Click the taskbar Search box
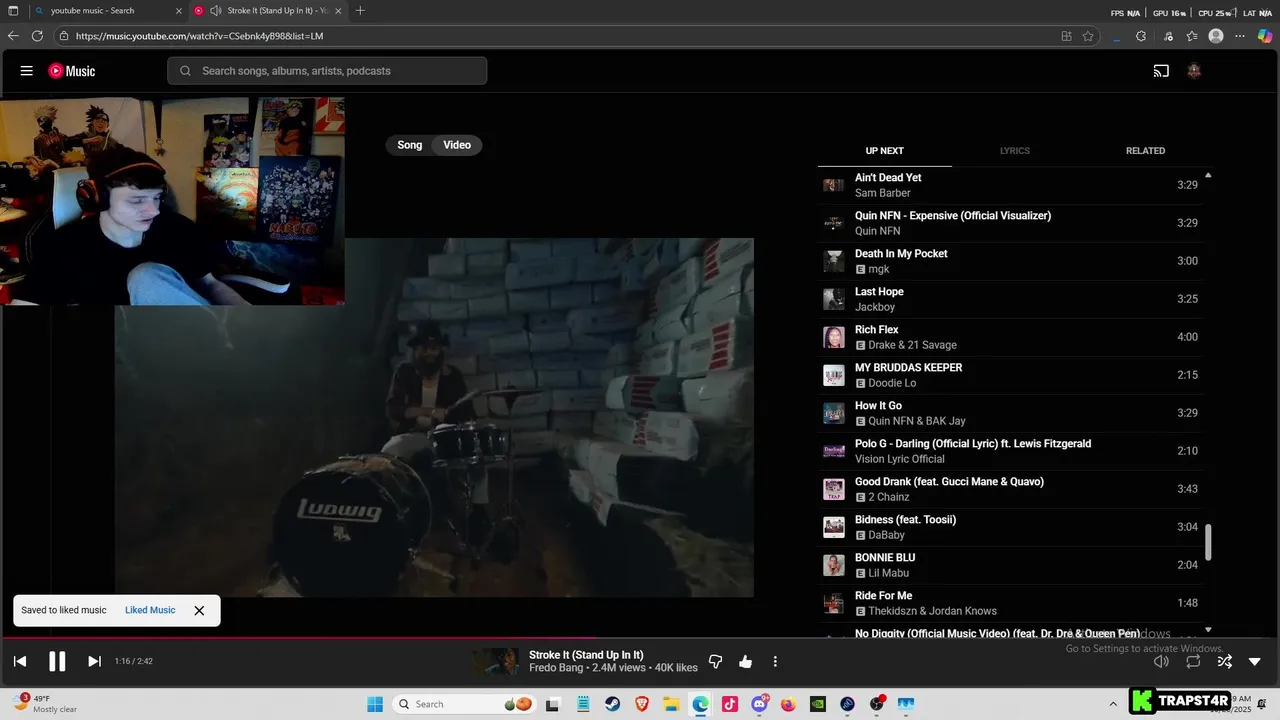This screenshot has width=1280, height=720. tap(465, 704)
